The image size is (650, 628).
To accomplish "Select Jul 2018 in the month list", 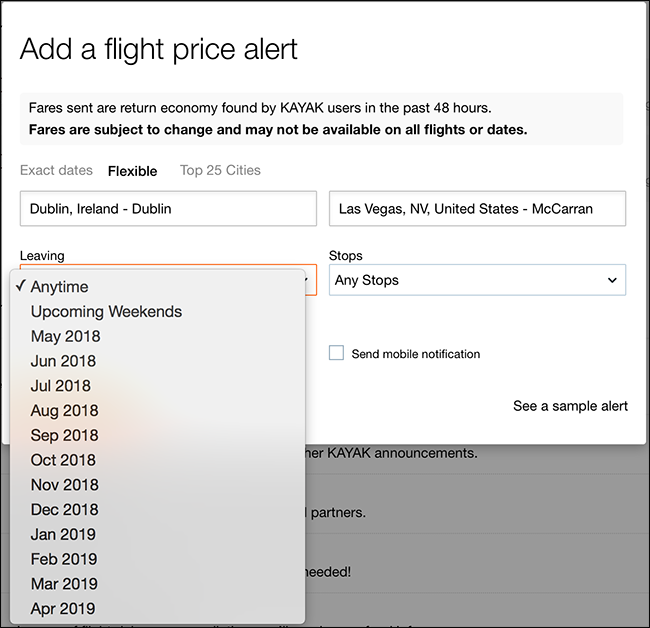I will pyautogui.click(x=61, y=386).
